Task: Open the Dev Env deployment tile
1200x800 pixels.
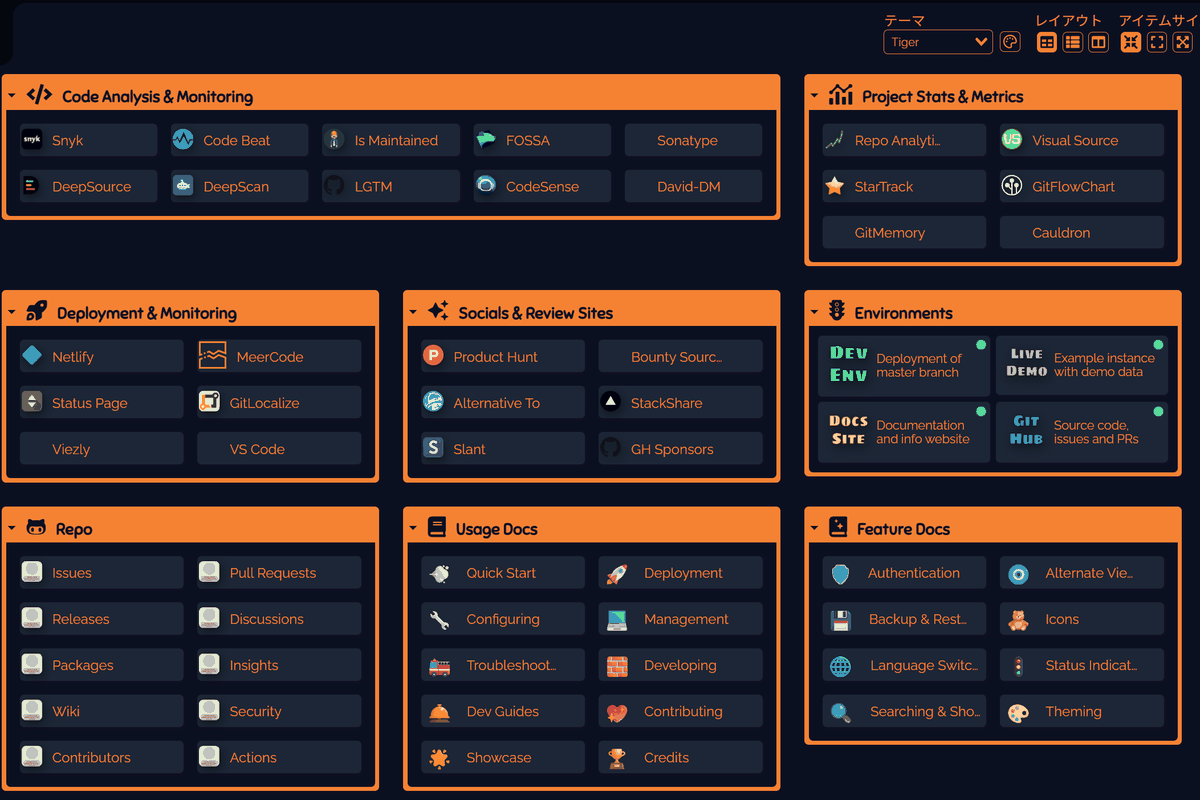Action: pyautogui.click(x=904, y=365)
